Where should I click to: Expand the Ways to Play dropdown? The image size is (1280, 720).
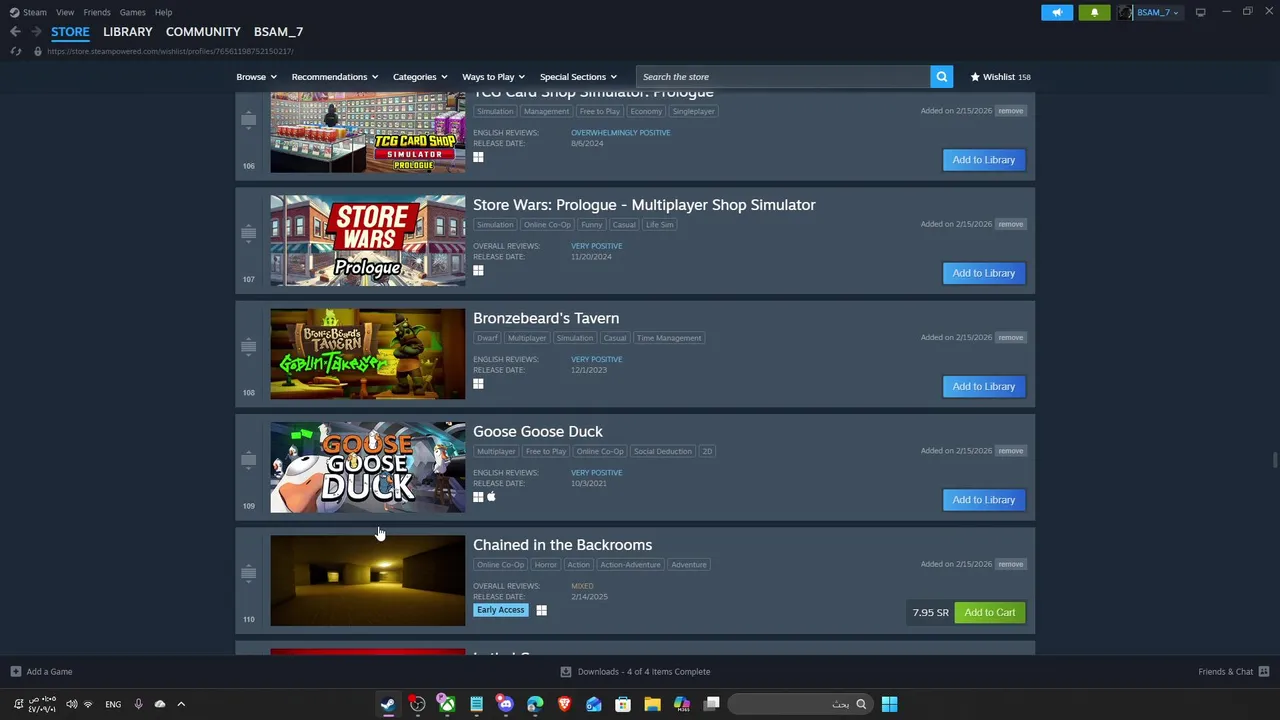493,77
